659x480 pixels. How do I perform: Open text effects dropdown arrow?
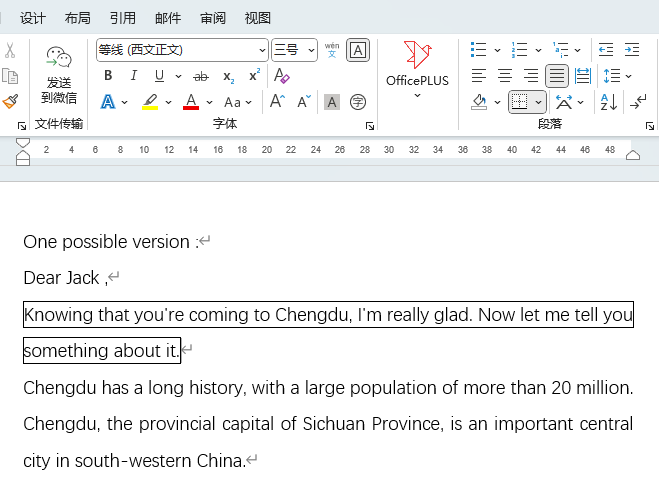pyautogui.click(x=124, y=102)
